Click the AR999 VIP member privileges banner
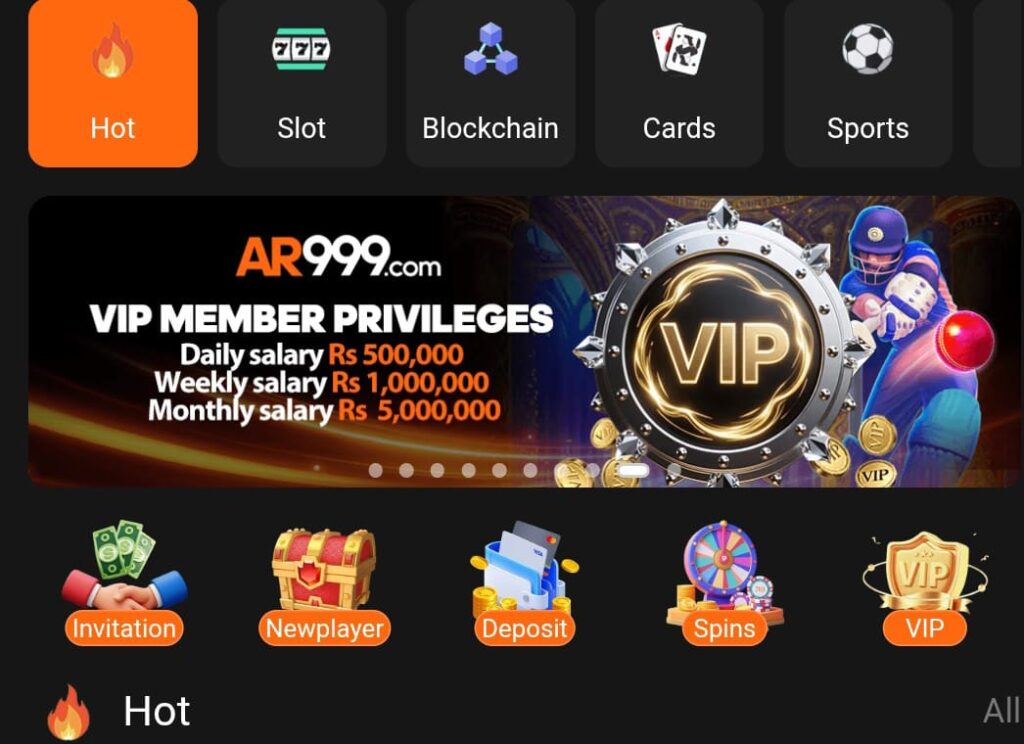 (524, 342)
